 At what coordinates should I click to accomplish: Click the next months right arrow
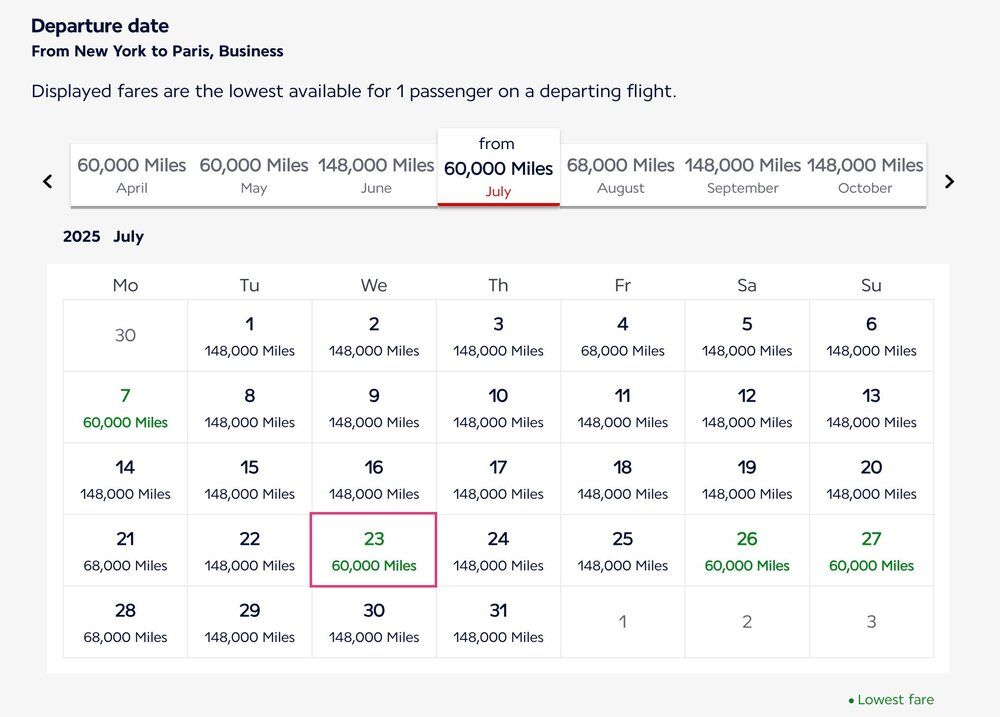[x=949, y=181]
